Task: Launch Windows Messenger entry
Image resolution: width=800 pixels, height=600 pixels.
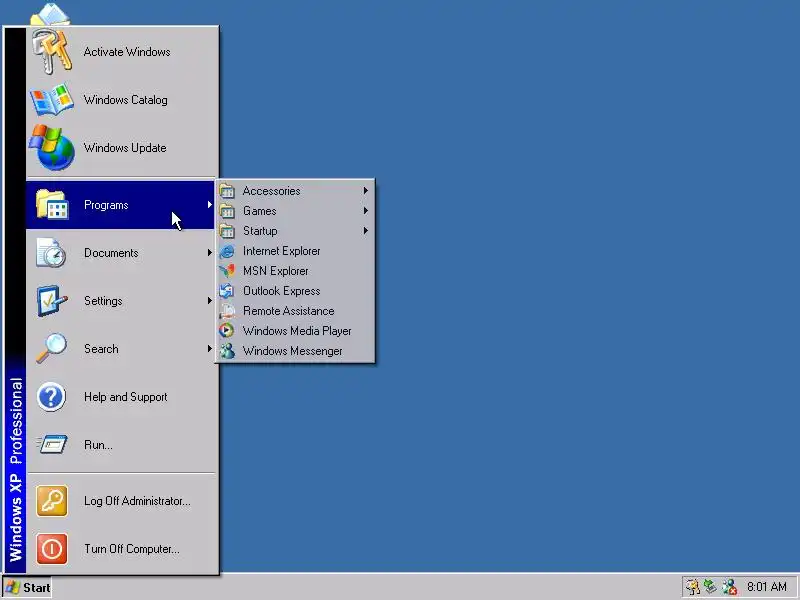Action: point(295,351)
